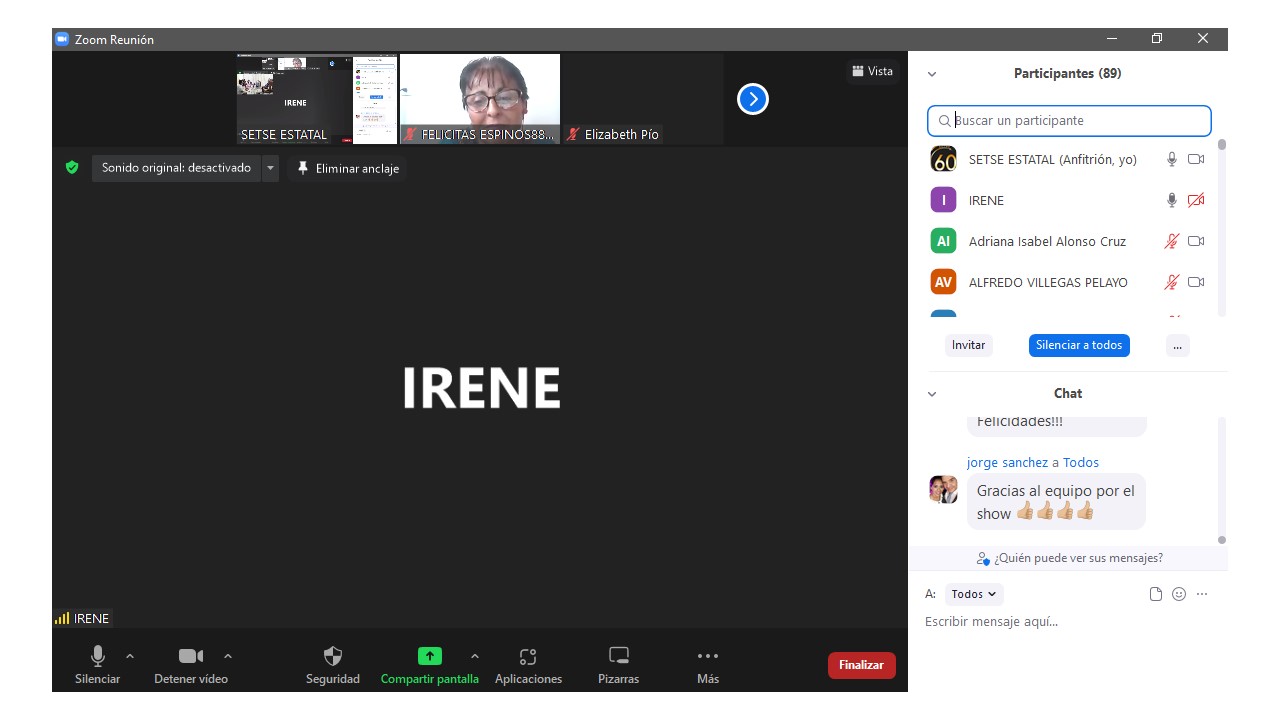Viewport: 1280px width, 720px height.
Task: Open the Seguridad shield icon
Action: tap(333, 657)
